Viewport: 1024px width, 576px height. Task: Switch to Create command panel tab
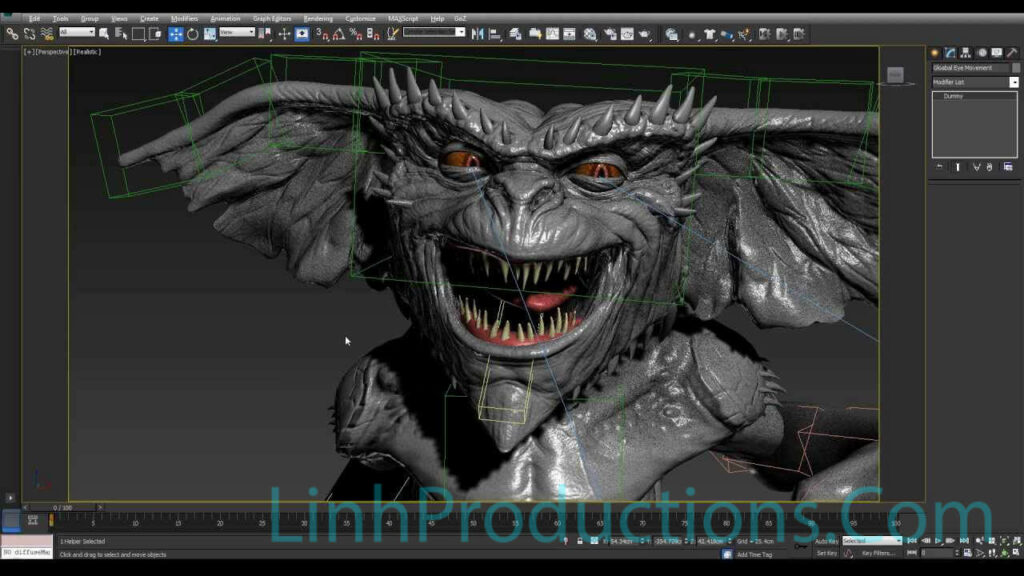935,53
